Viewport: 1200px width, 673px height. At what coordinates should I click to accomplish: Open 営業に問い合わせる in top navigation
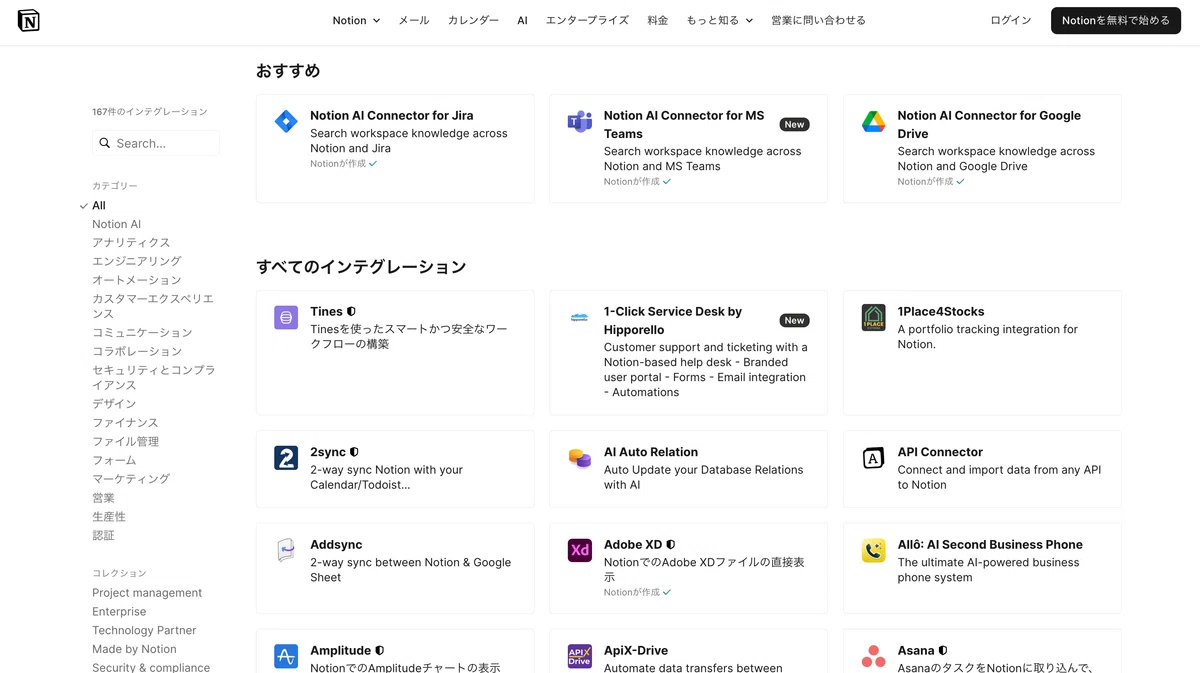click(x=818, y=20)
